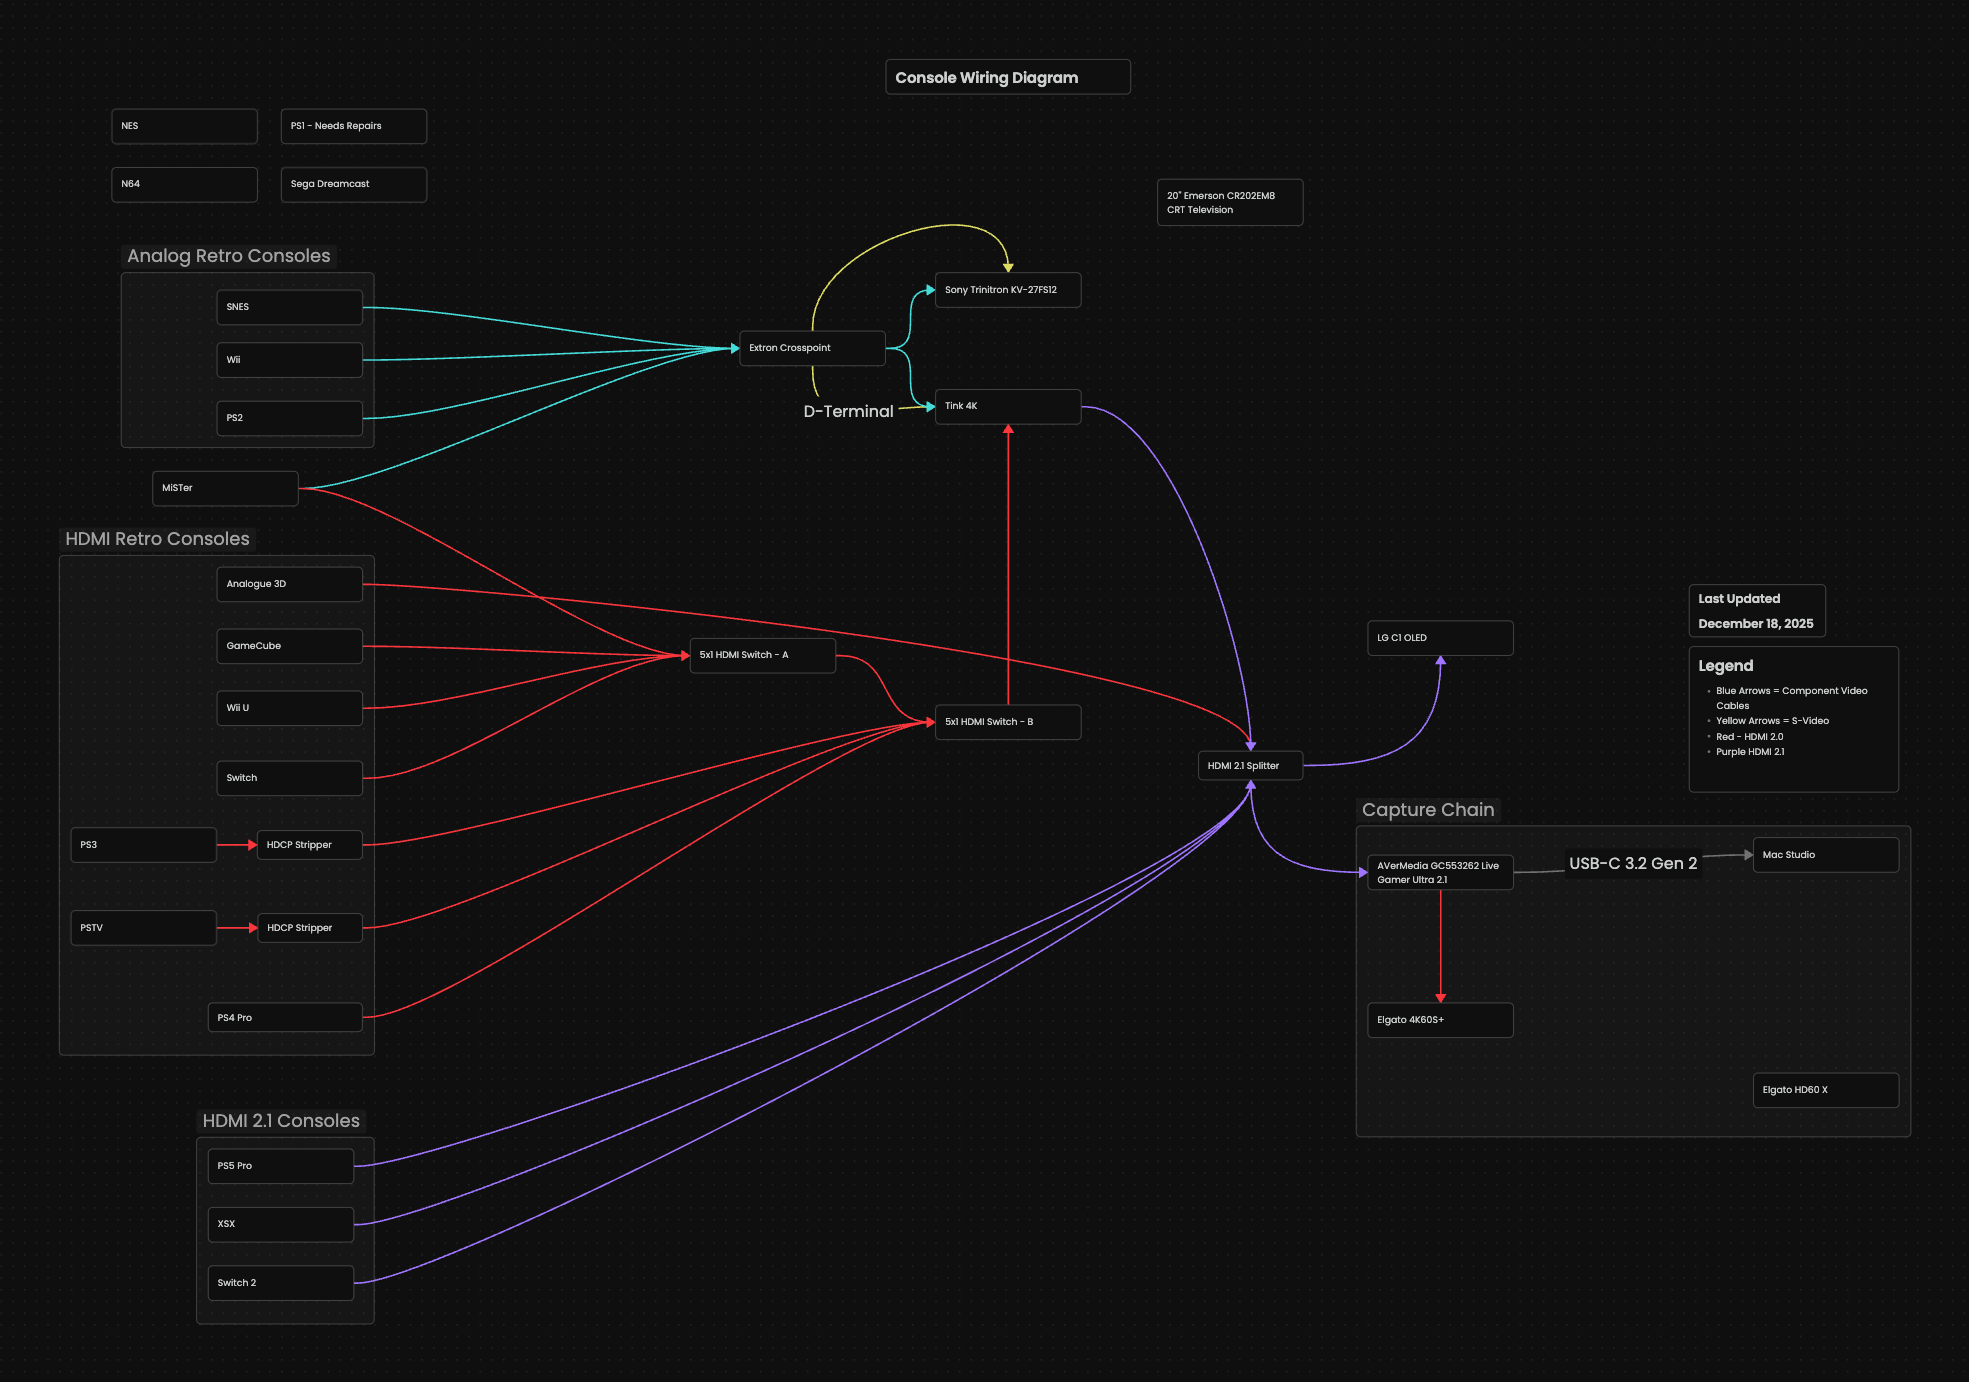Select the Sony Trinitron KV-27FS12 node
Image resolution: width=1969 pixels, height=1382 pixels.
1007,290
